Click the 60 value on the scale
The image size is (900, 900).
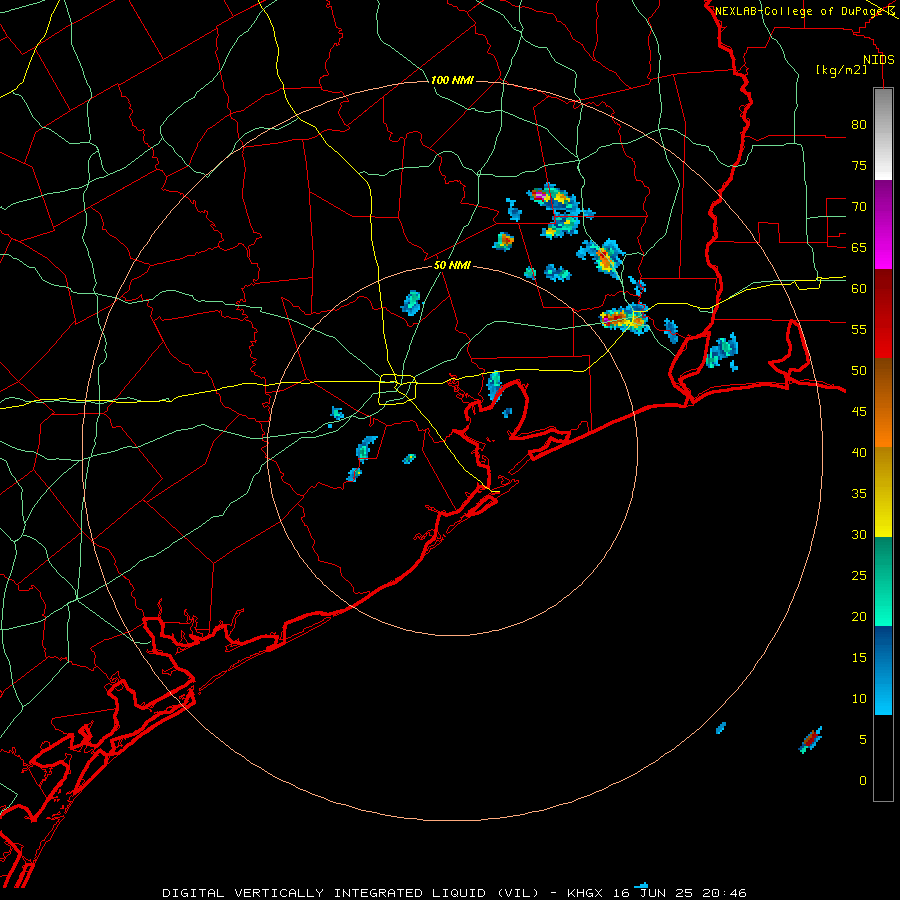pyautogui.click(x=859, y=289)
